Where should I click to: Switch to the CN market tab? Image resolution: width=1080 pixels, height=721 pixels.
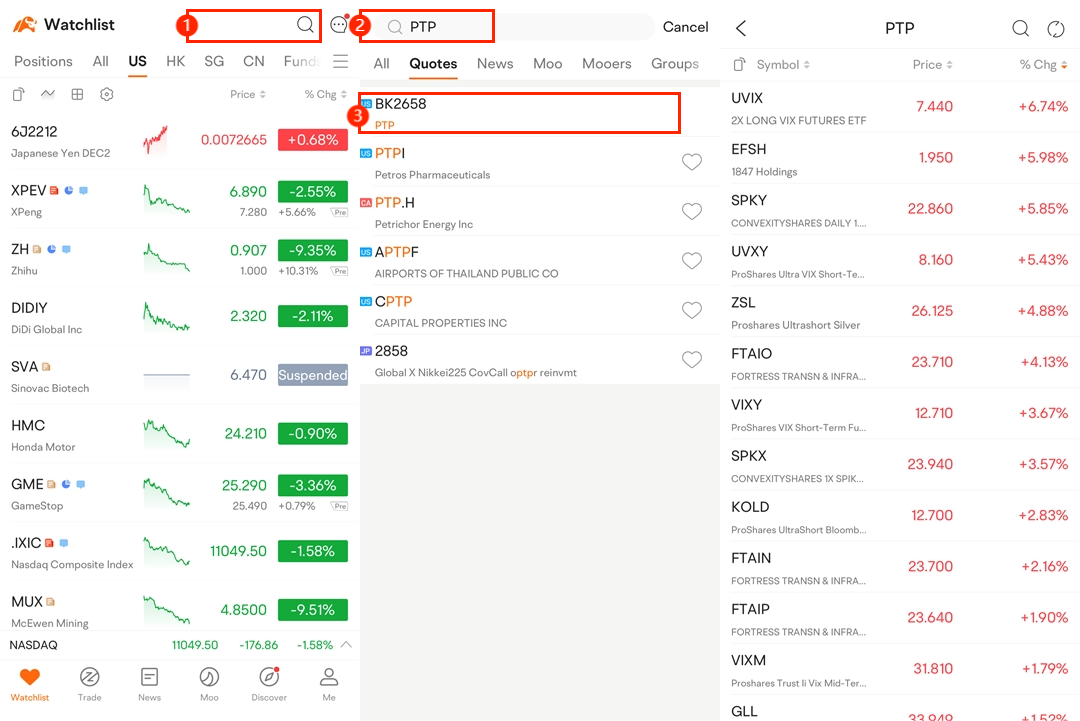click(x=253, y=61)
